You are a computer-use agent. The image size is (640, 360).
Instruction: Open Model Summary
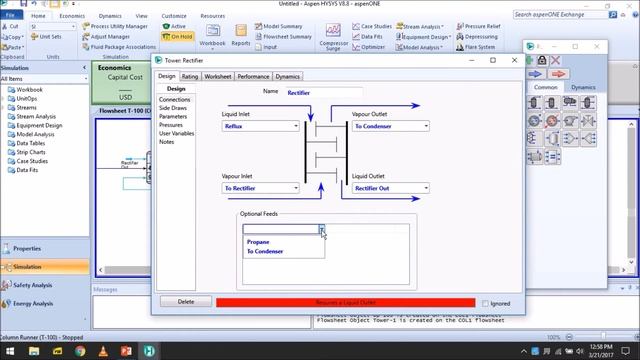coord(279,26)
